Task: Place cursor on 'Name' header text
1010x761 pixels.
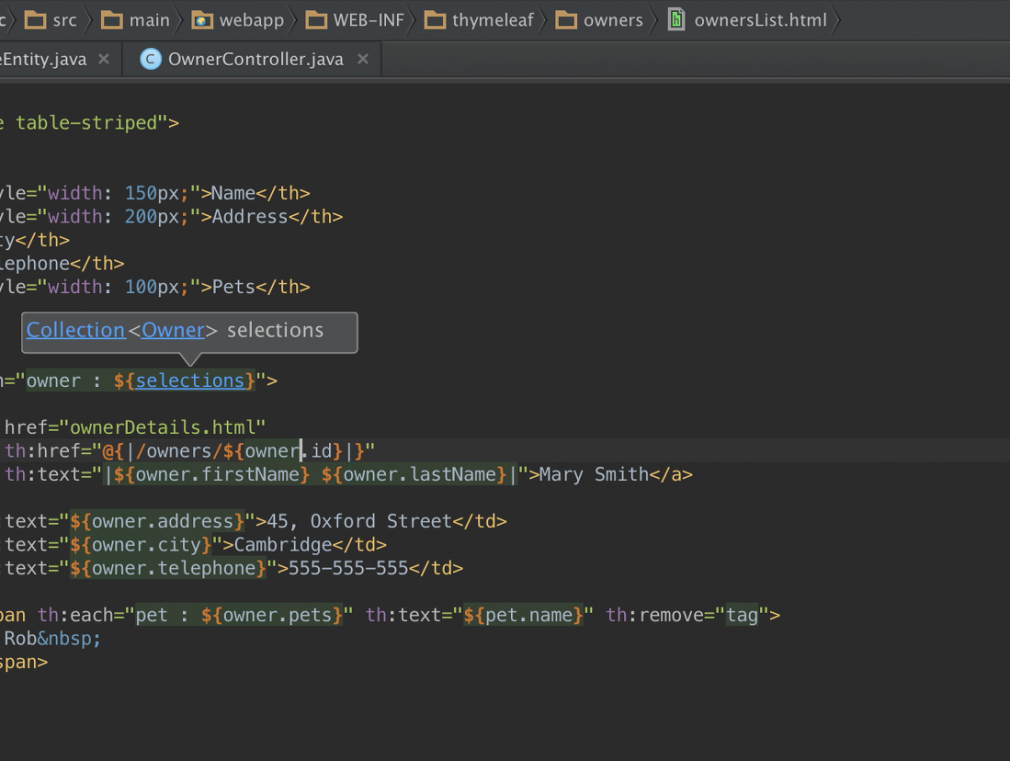Action: (x=234, y=193)
